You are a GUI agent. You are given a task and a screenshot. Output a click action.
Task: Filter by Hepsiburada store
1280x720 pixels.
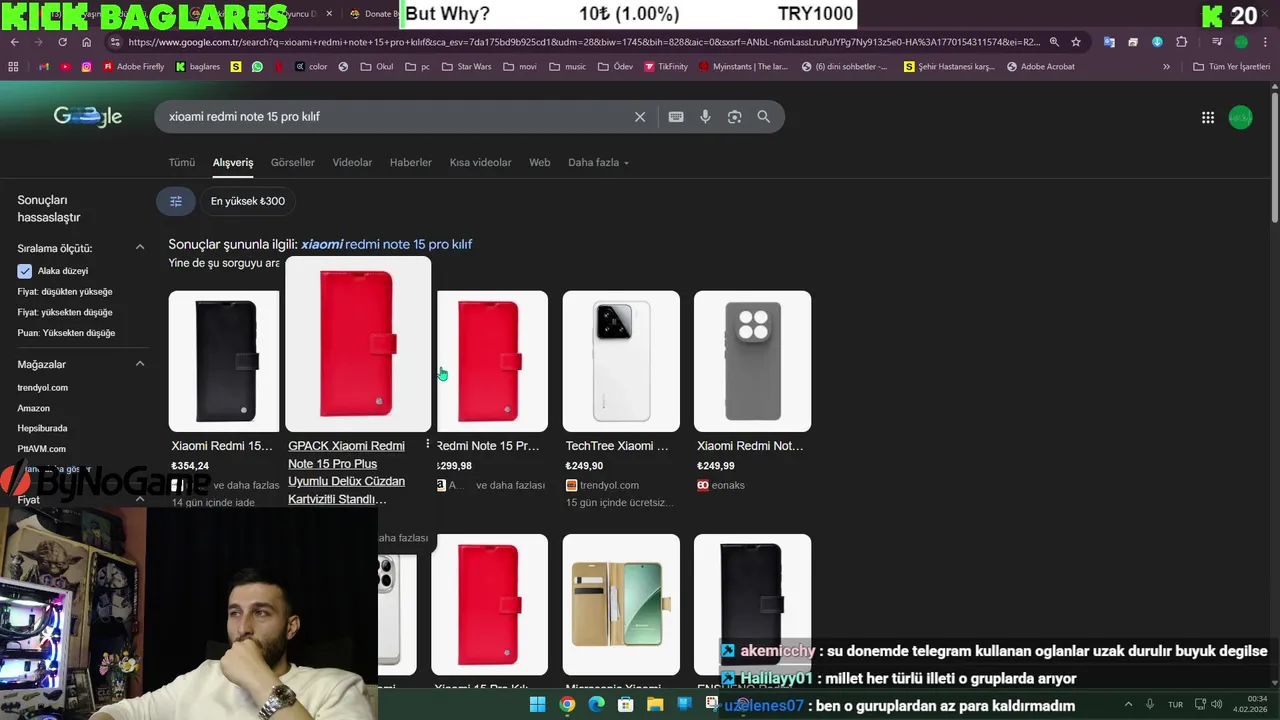42,428
